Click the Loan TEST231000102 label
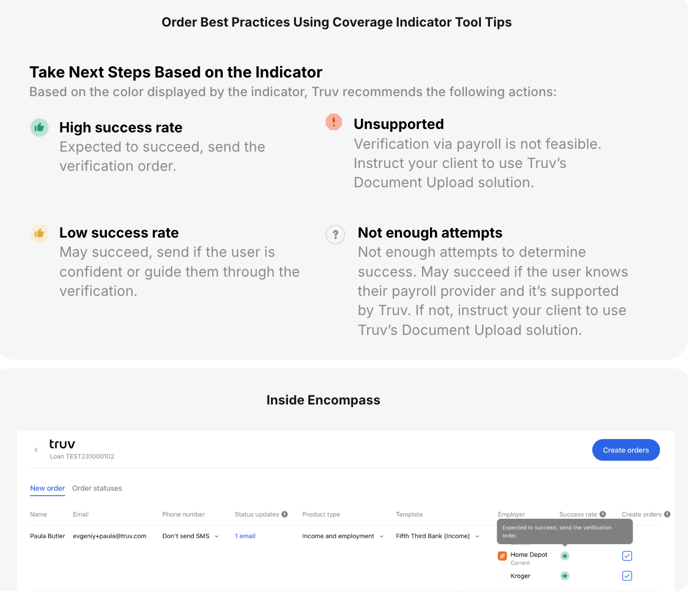The width and height of the screenshot is (688, 594). pyautogui.click(x=82, y=457)
